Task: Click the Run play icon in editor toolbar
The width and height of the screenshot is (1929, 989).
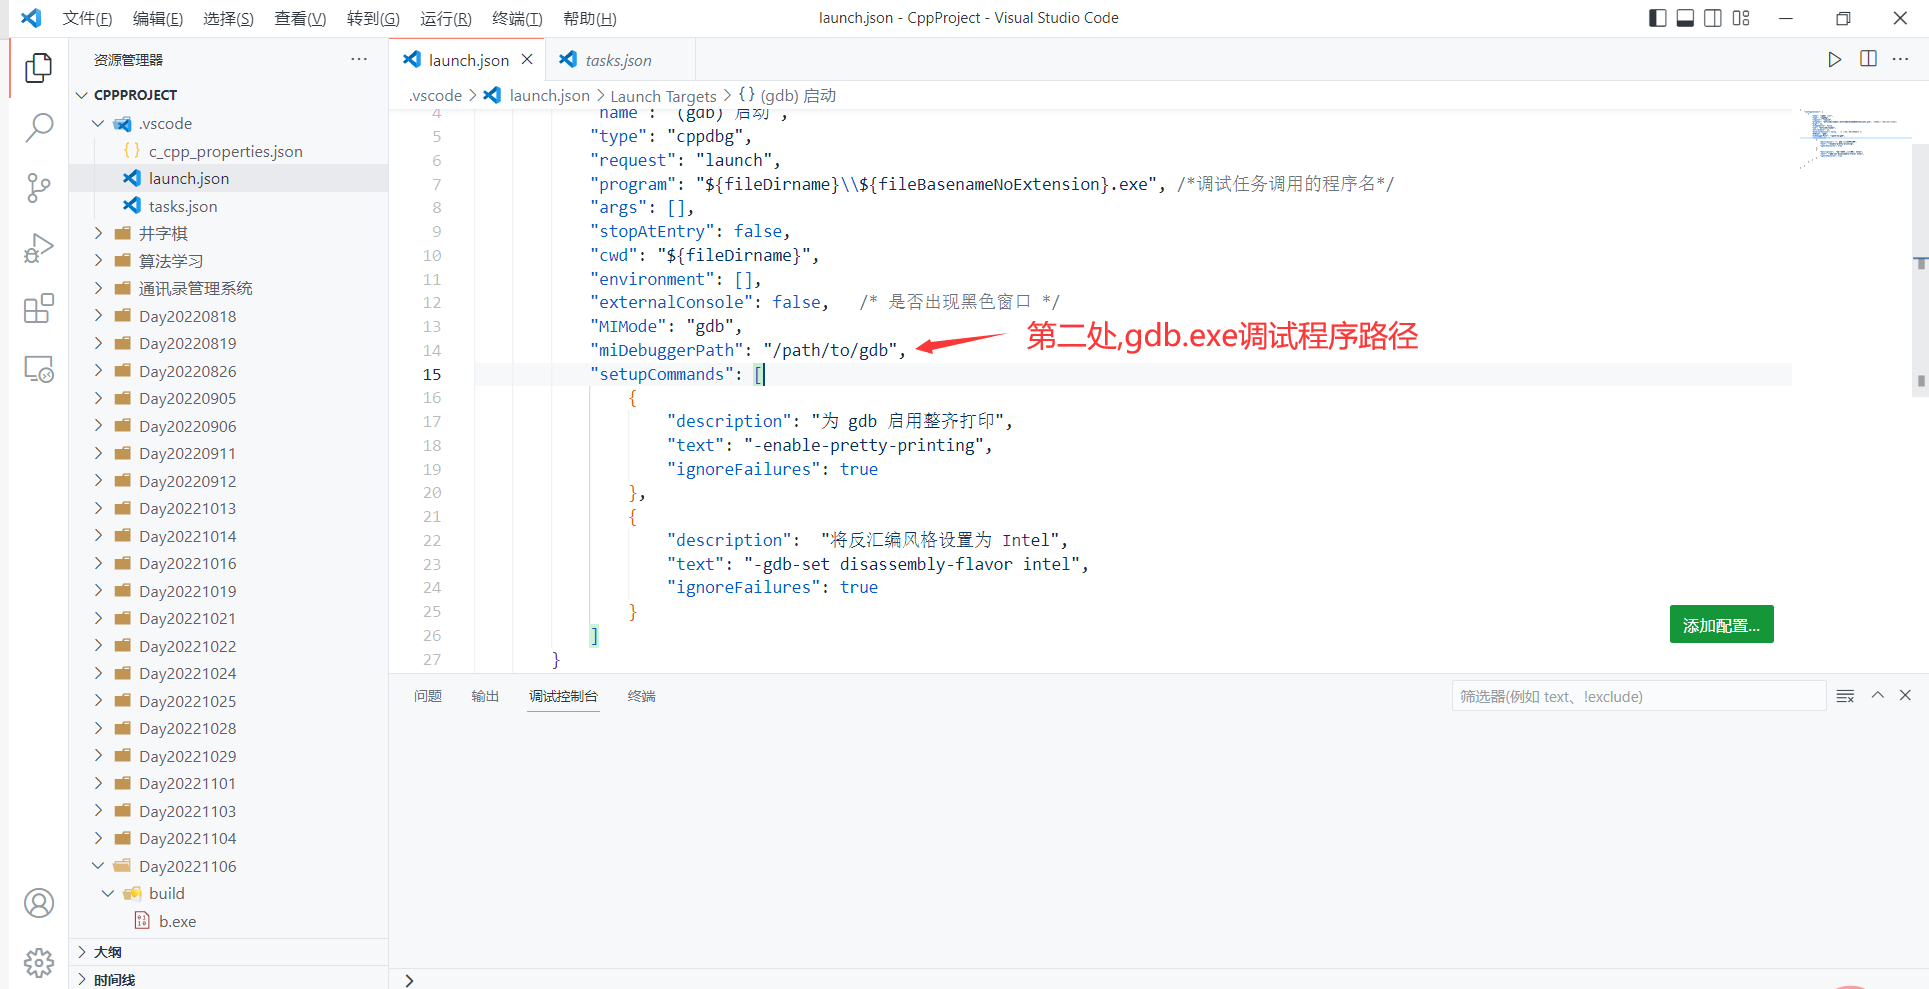Action: 1834,59
